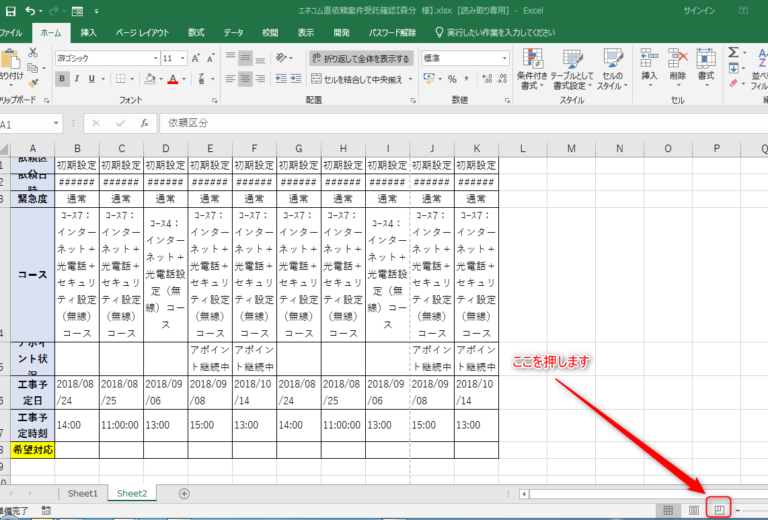The width and height of the screenshot is (768, 520).
Task: Align text left
Action: pyautogui.click(x=230, y=79)
